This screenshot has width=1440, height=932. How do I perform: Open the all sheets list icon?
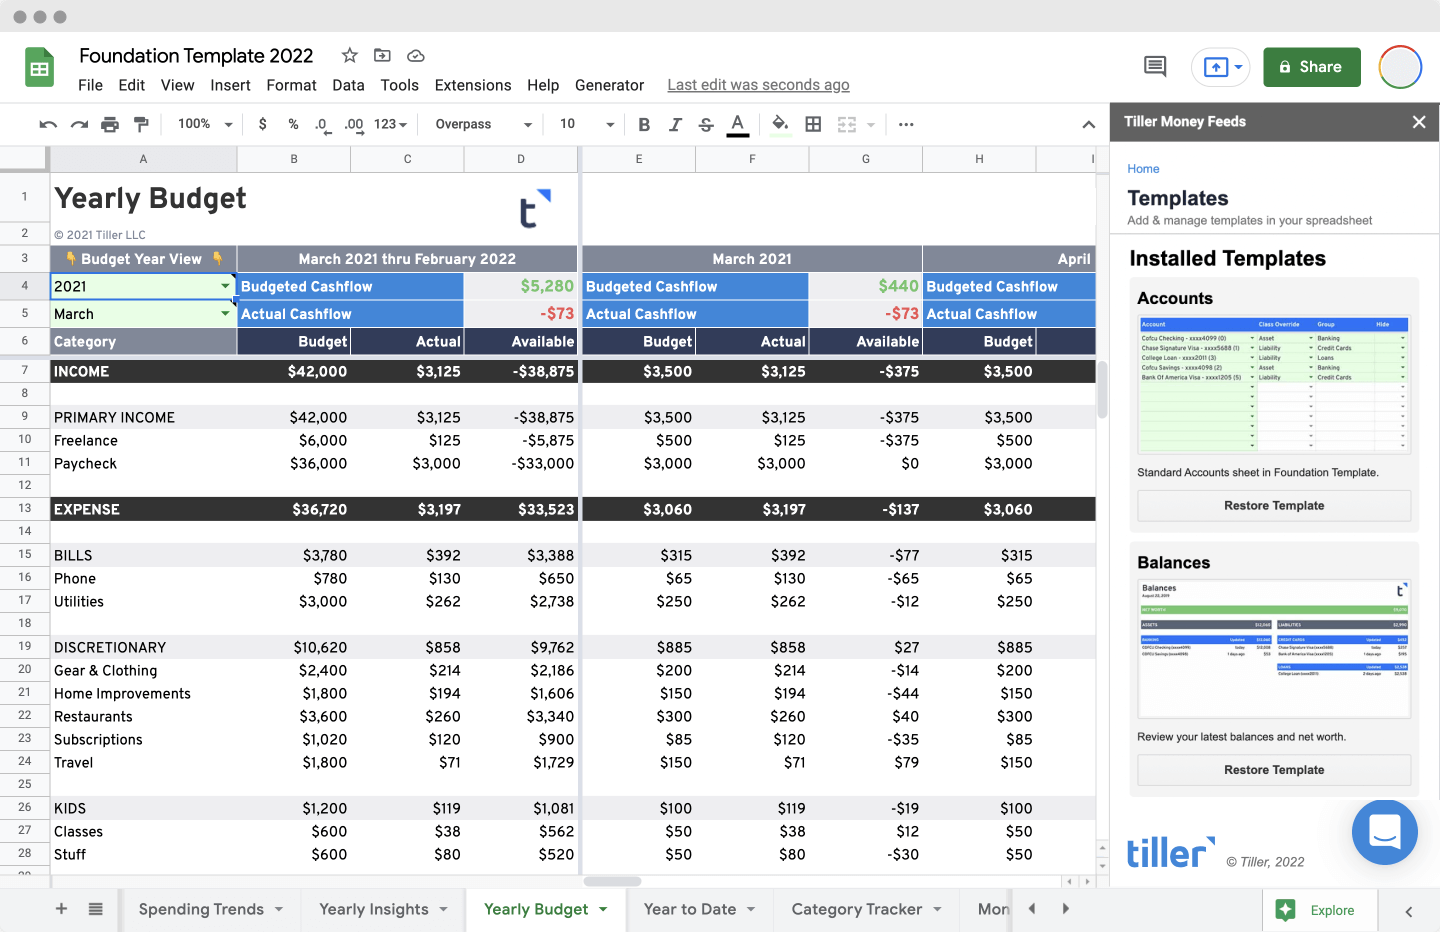point(96,909)
